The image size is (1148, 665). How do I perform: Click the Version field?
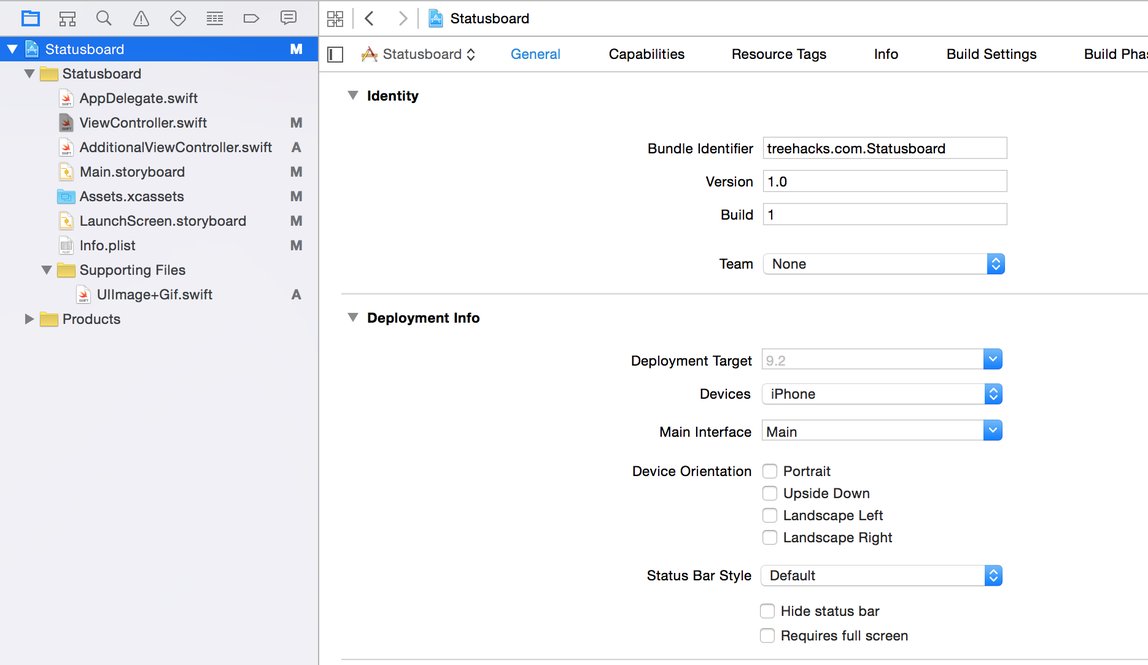[x=884, y=182]
